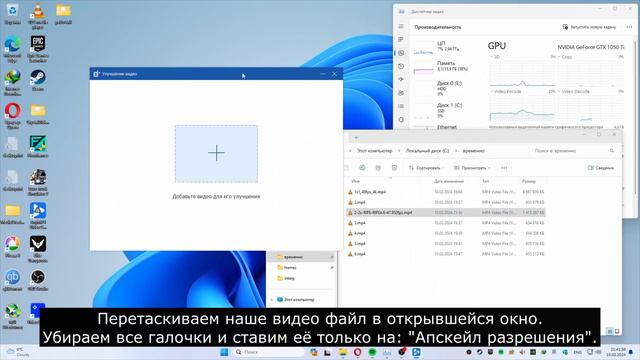Select 'Homes' folder in Explorer sidebar
Viewport: 640px width, 360px height.
tap(301, 268)
